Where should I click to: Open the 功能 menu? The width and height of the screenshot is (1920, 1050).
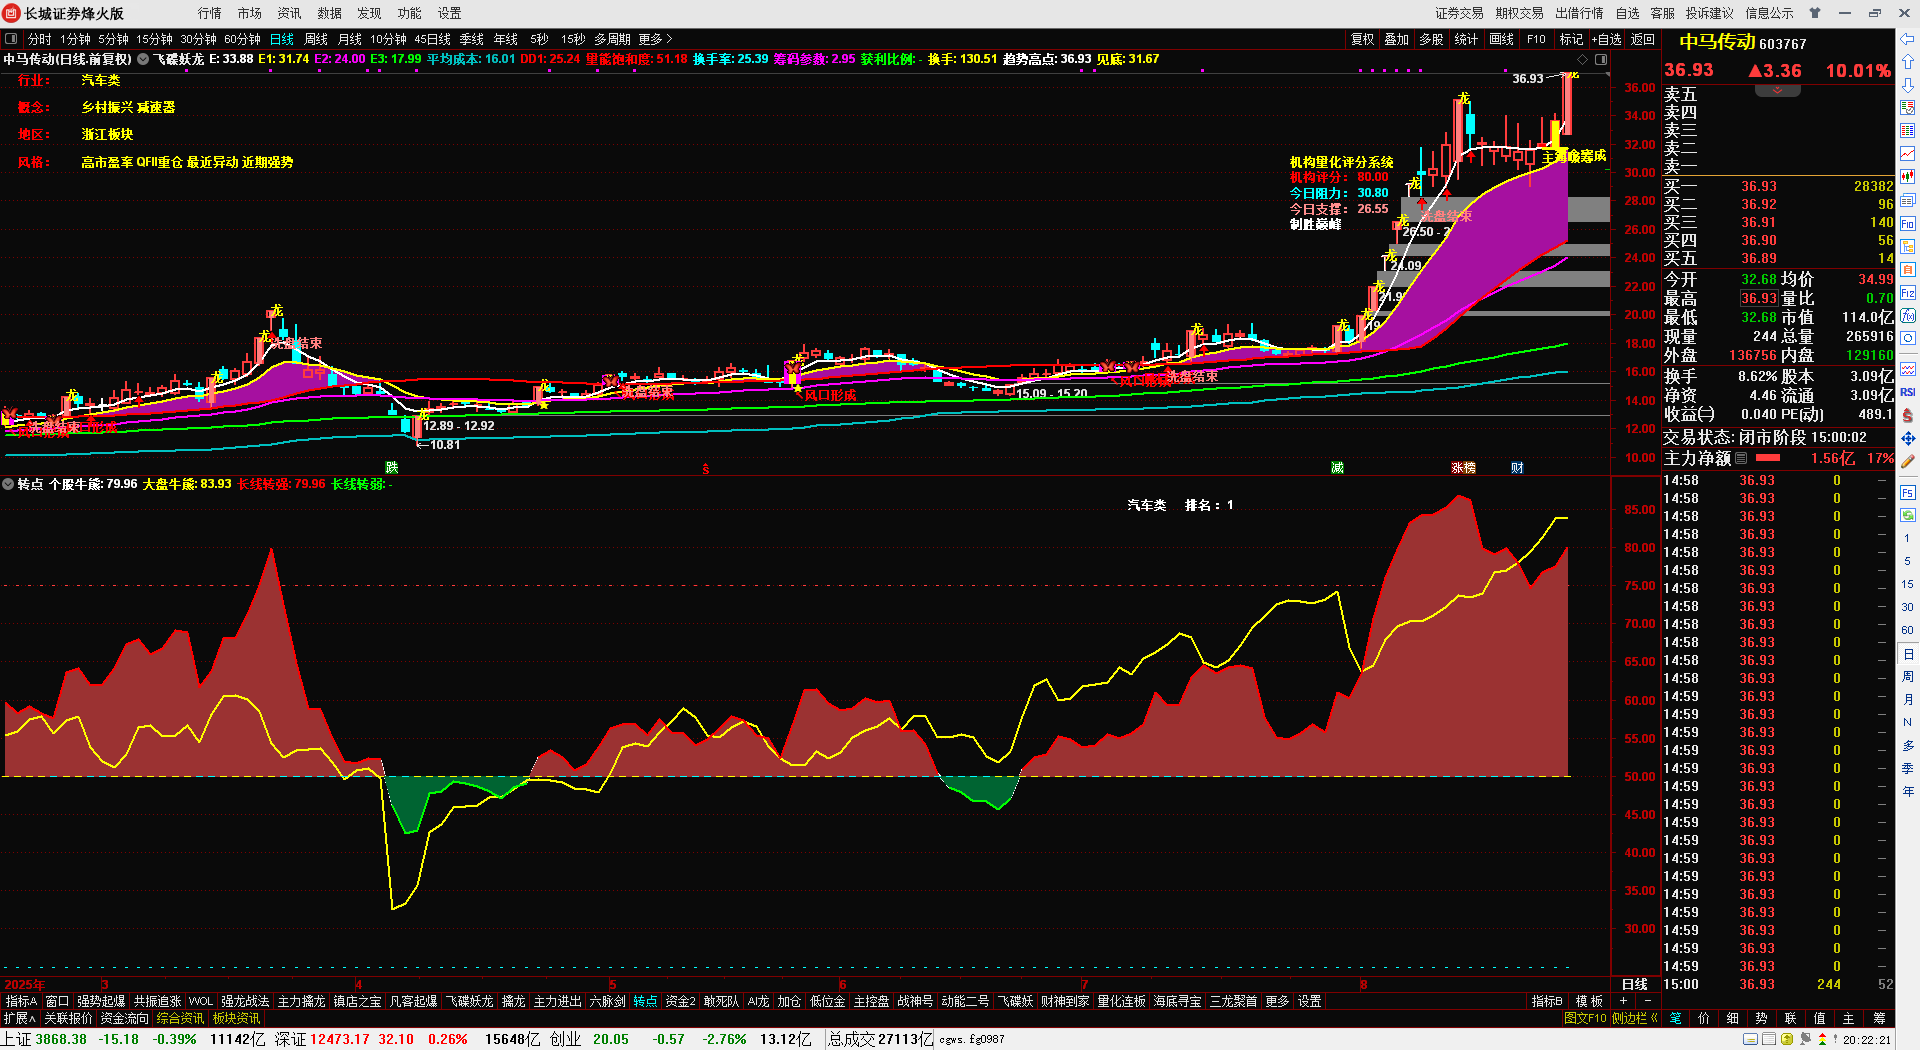[410, 13]
